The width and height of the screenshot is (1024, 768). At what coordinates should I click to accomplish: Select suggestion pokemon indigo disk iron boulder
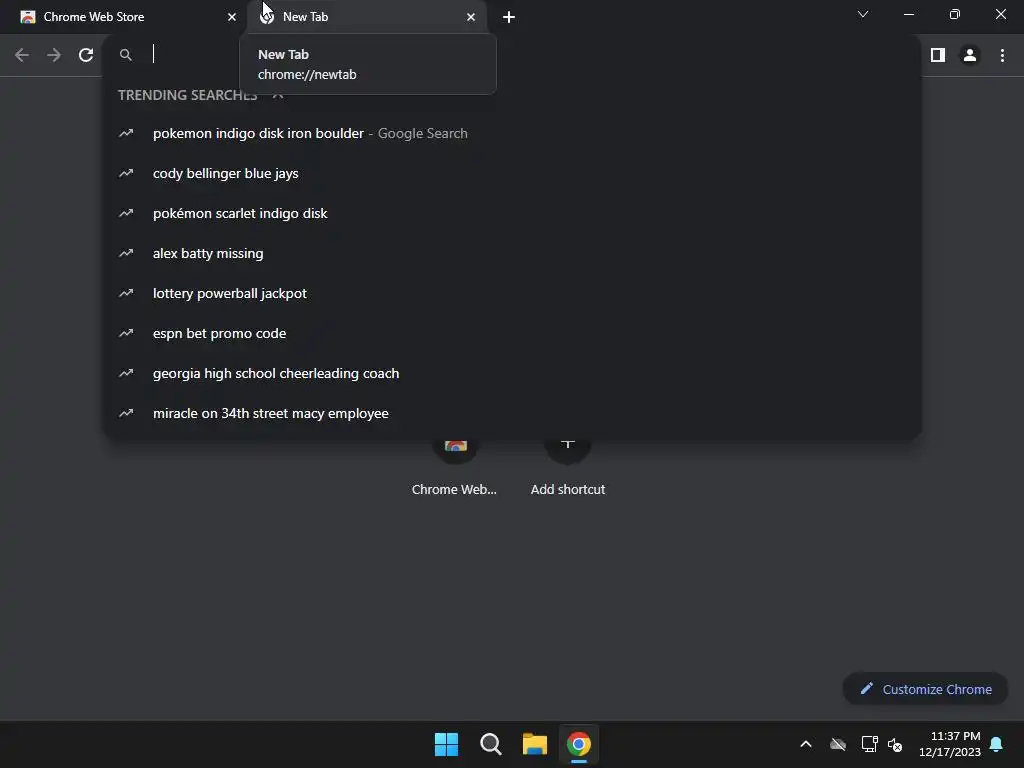tap(512, 133)
